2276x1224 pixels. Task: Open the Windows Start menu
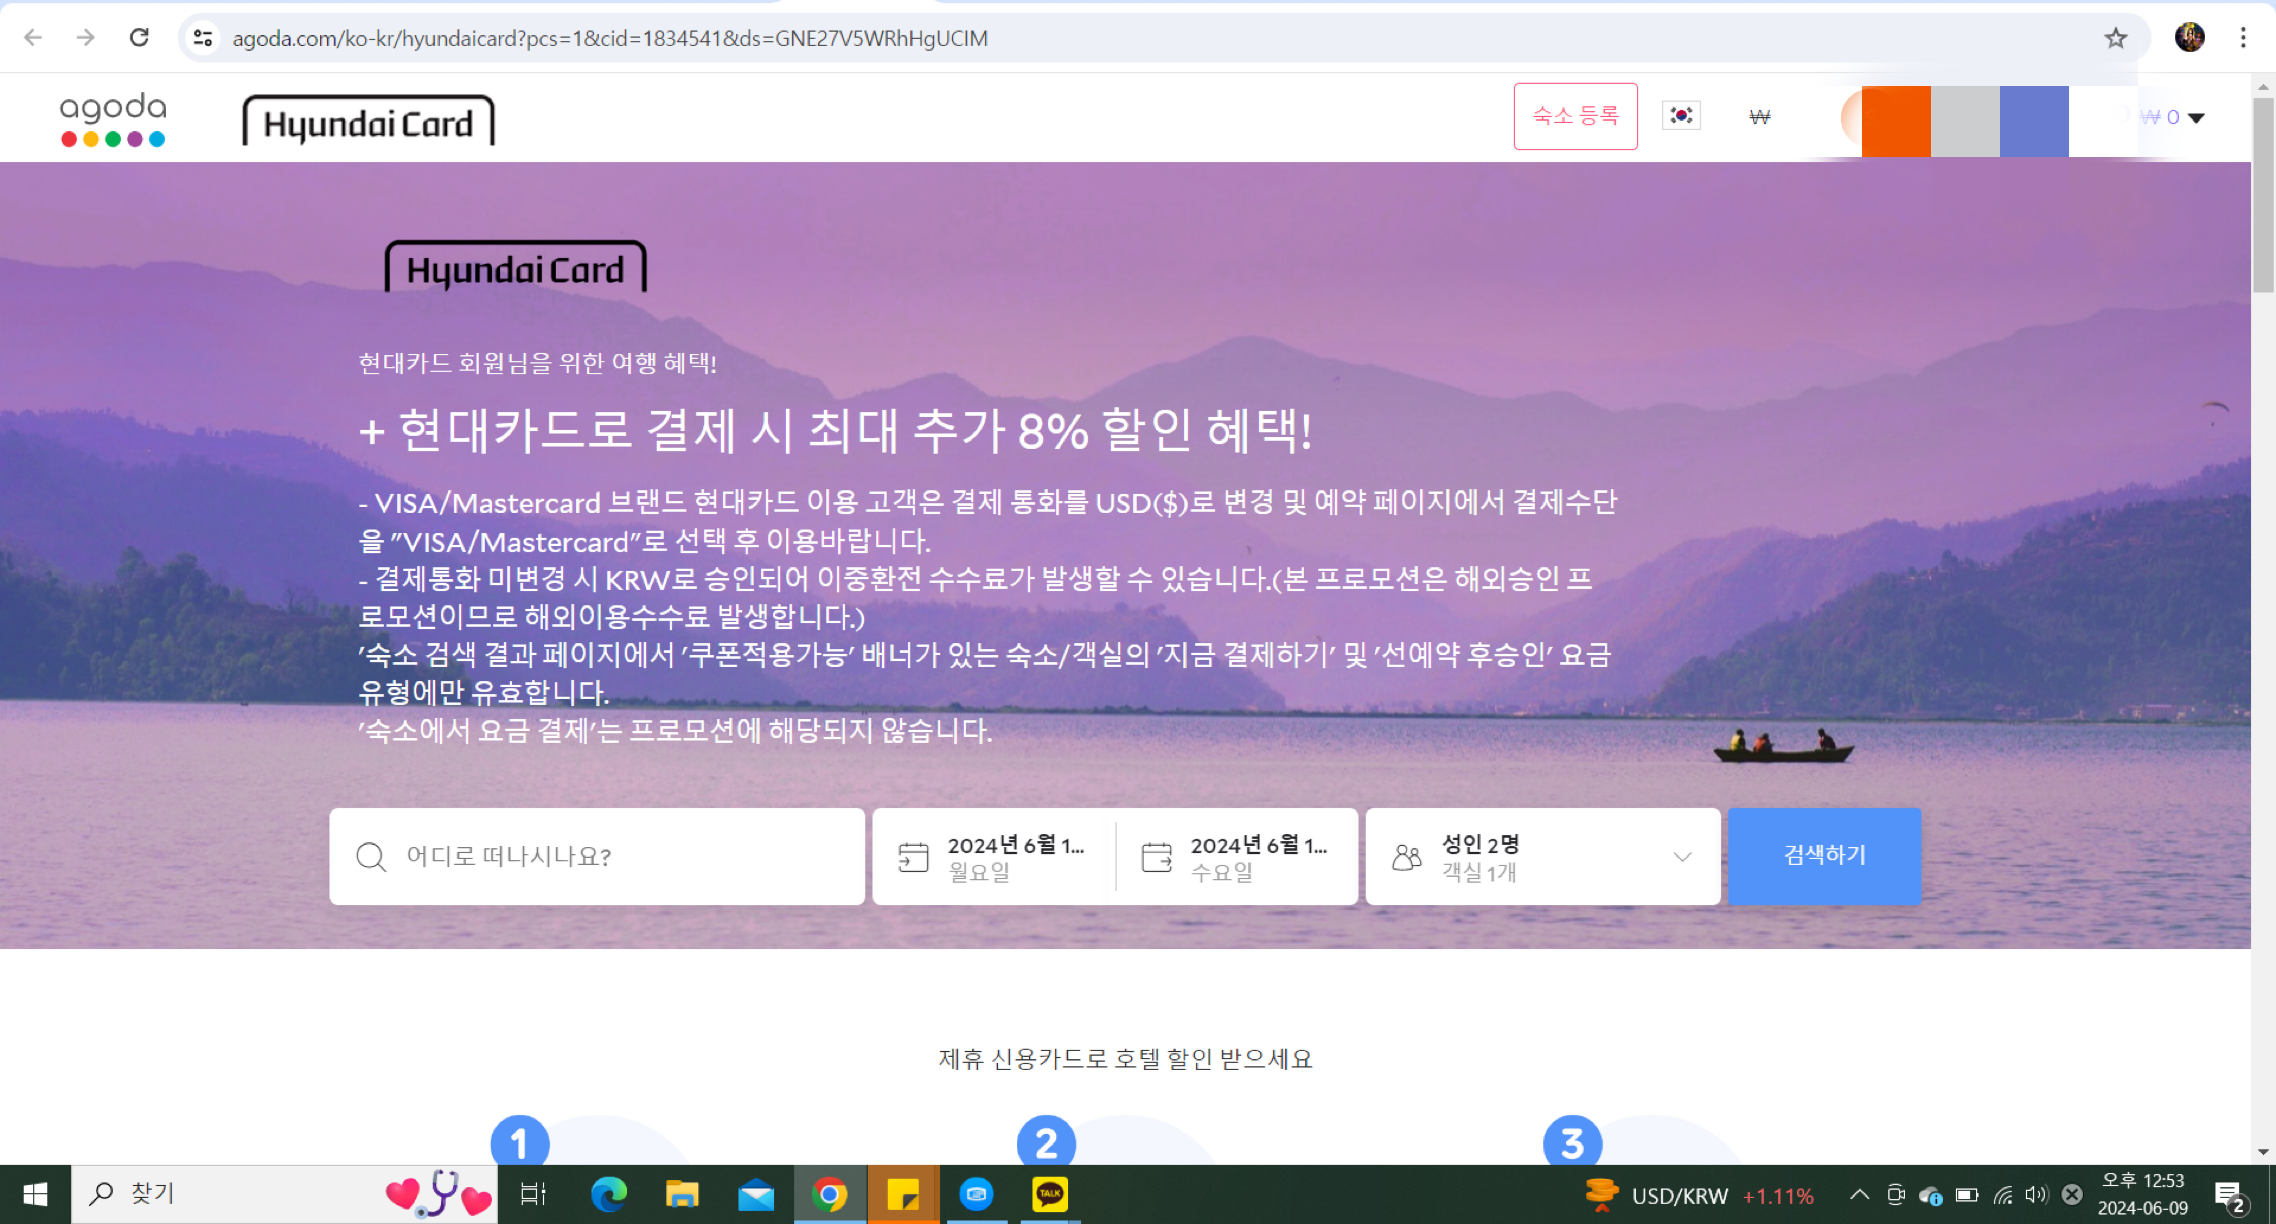35,1194
